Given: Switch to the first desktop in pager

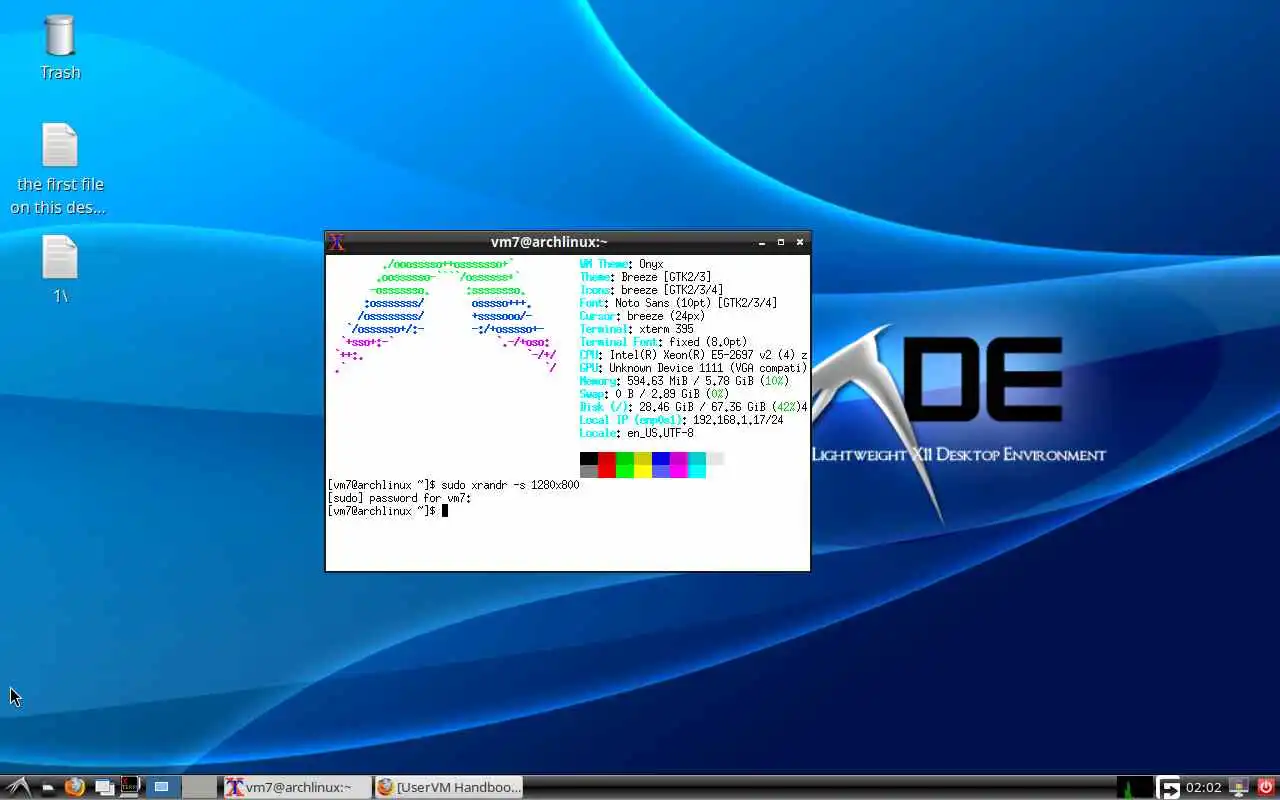Looking at the screenshot, I should click(x=161, y=787).
